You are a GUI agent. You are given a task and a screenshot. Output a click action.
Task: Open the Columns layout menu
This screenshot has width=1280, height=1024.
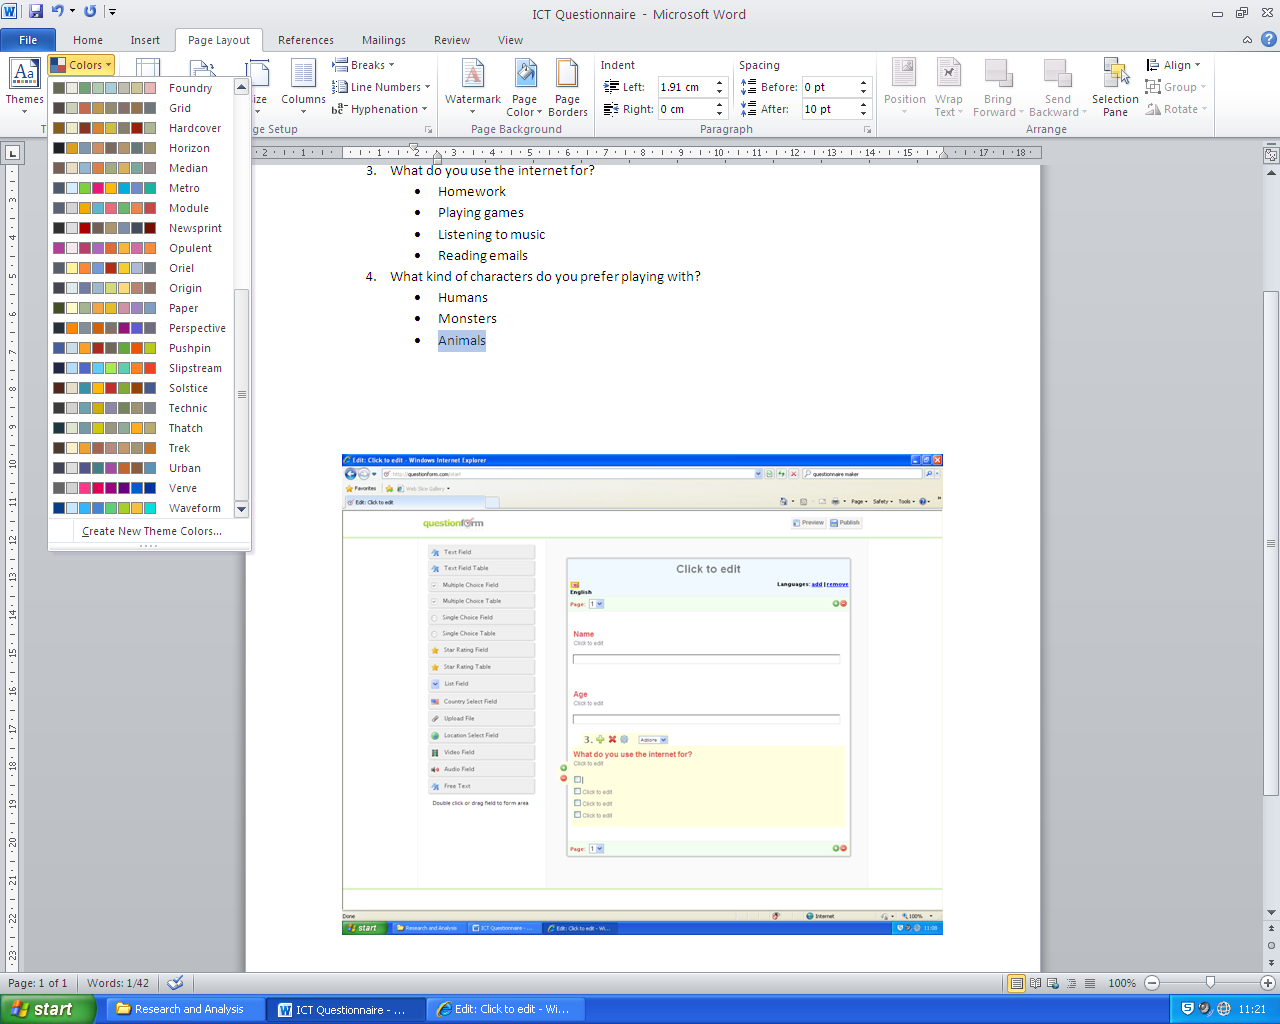[303, 86]
